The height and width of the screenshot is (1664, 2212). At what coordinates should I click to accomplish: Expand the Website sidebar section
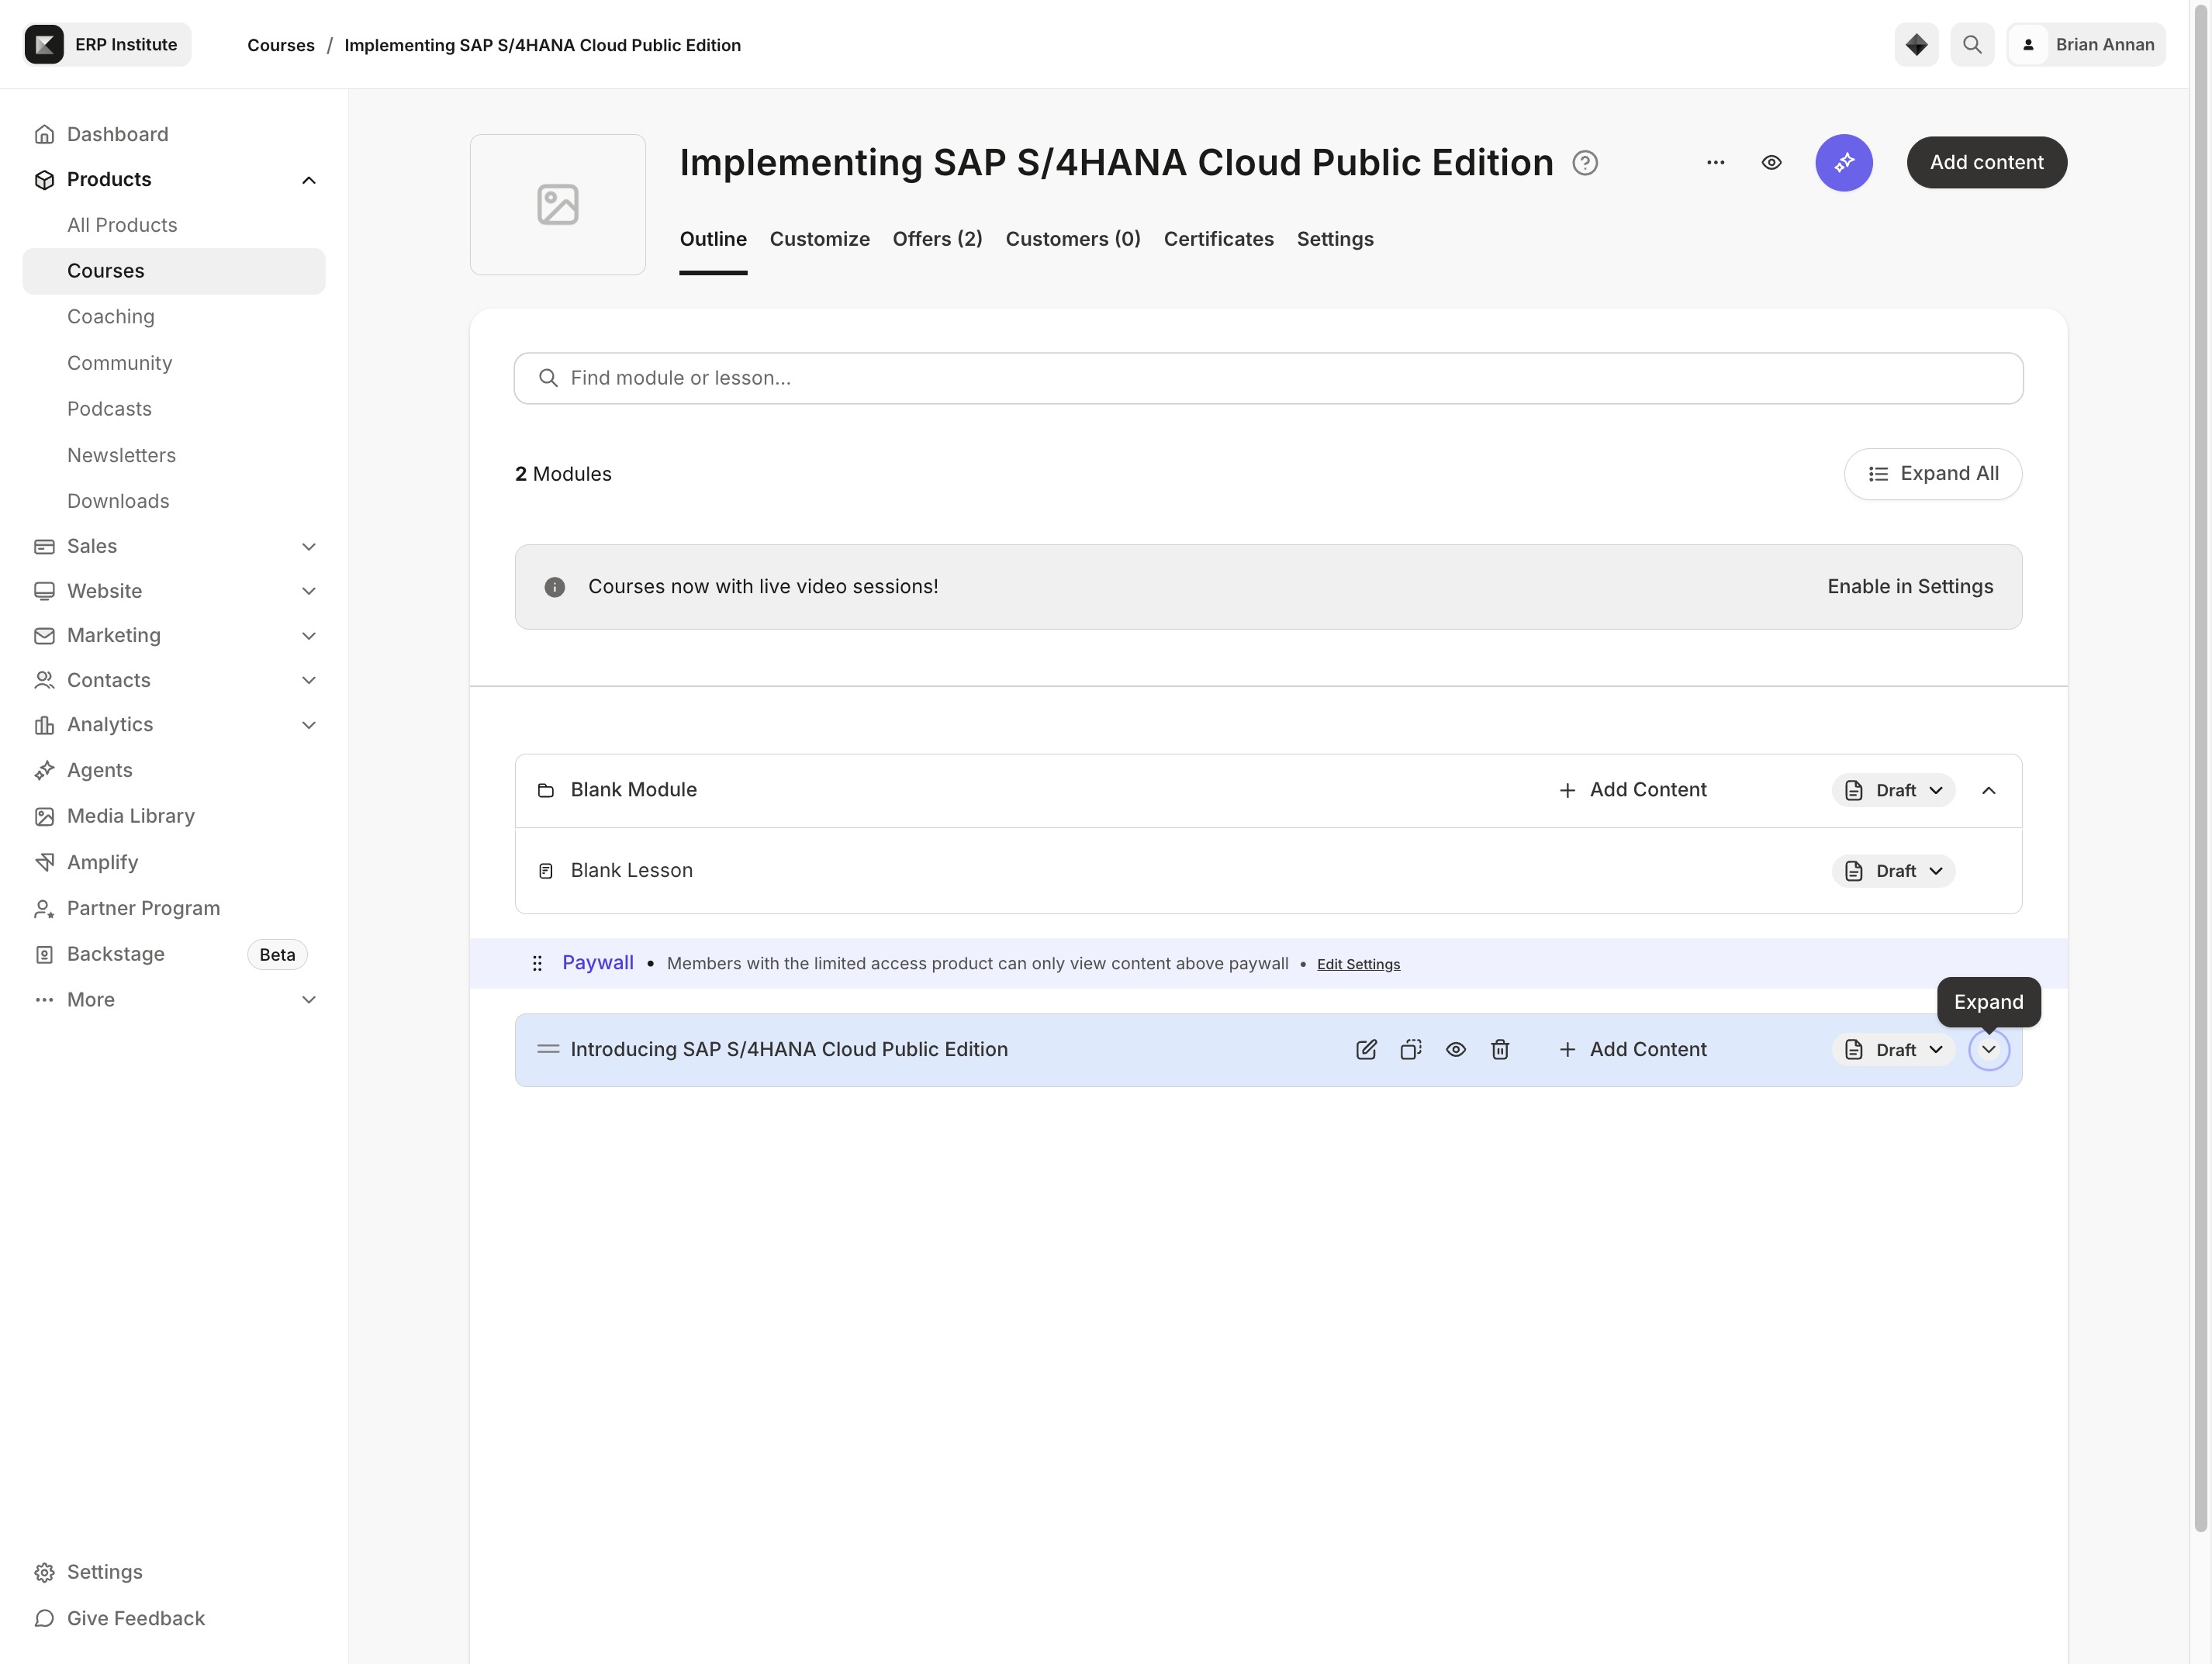click(x=309, y=591)
